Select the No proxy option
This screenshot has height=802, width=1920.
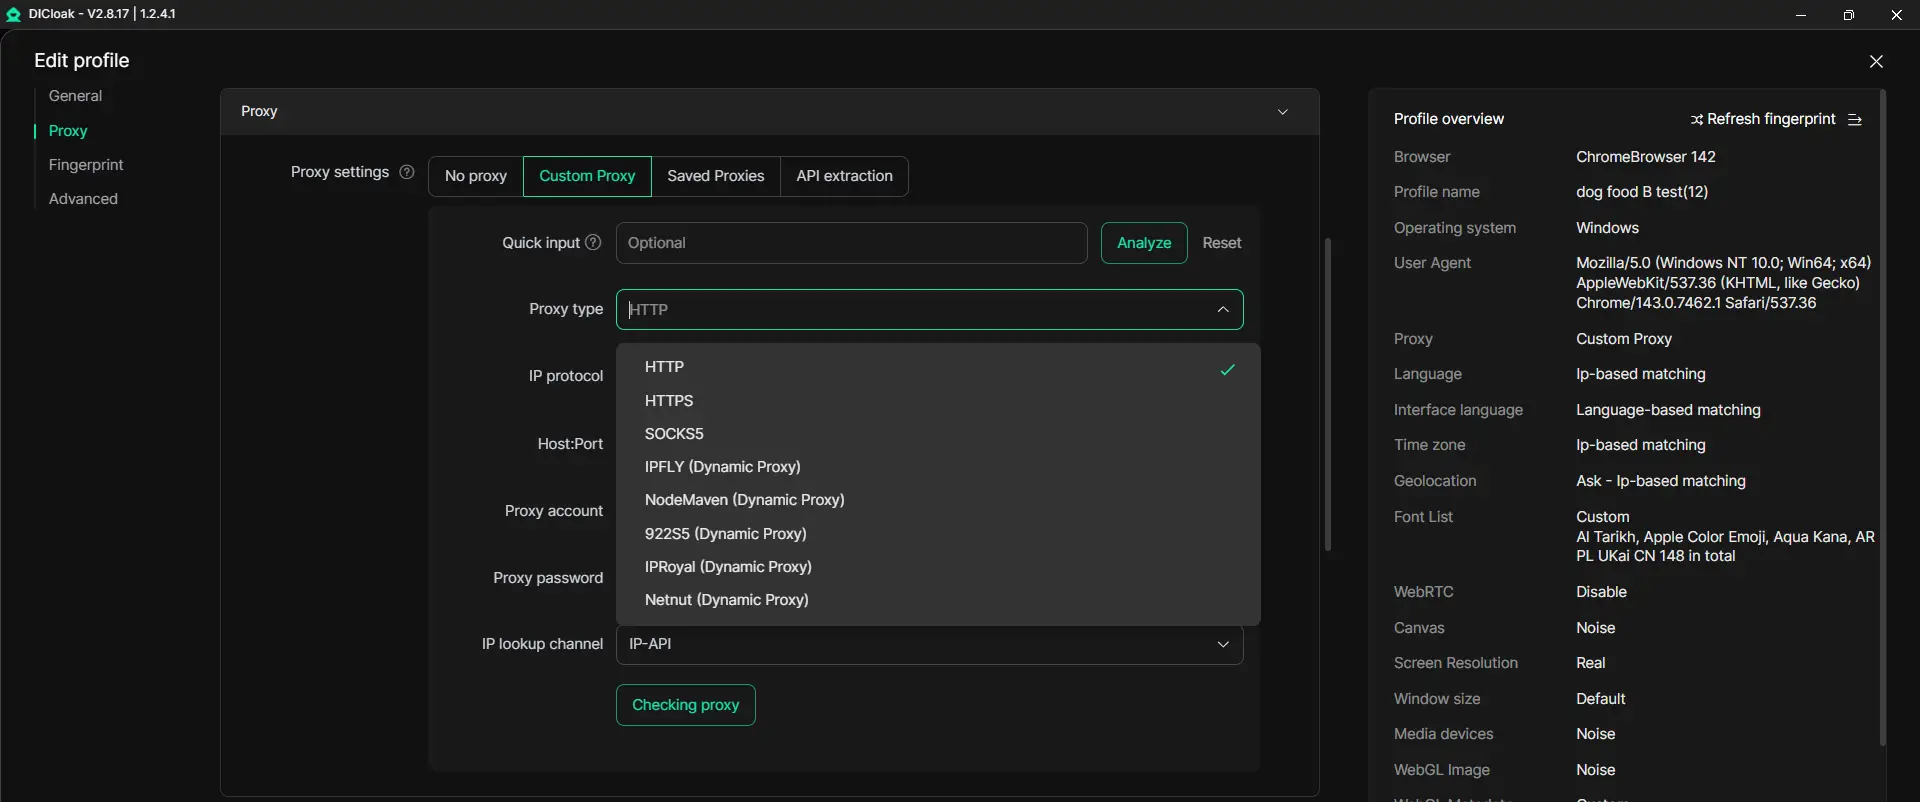476,176
